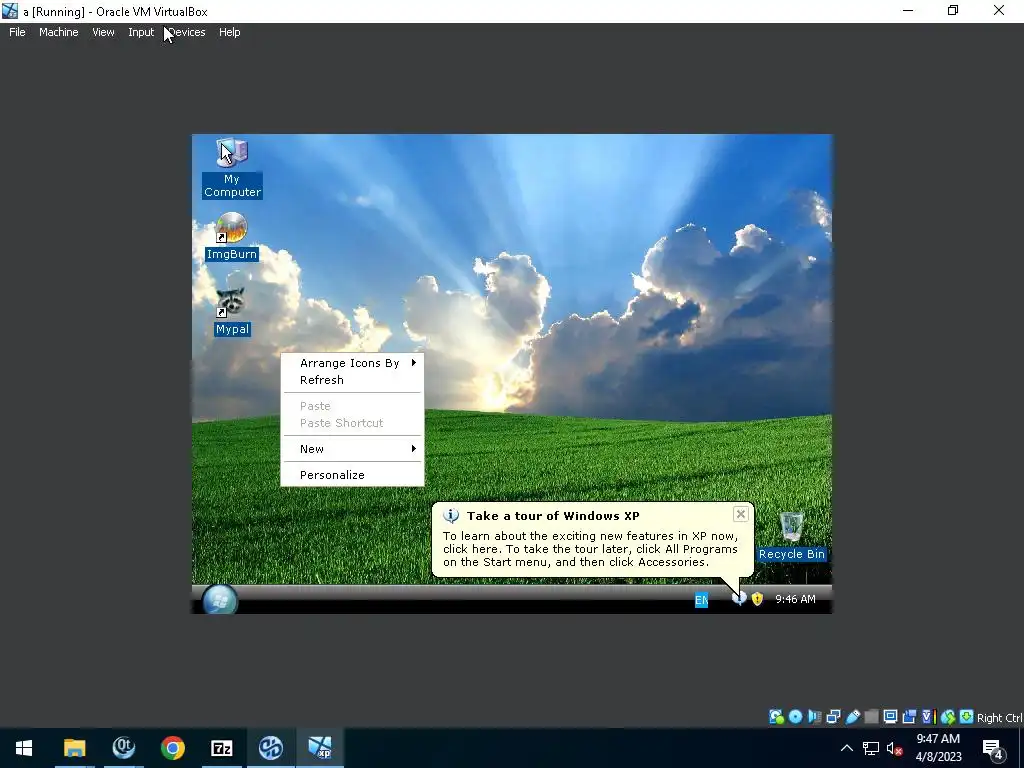Select the ImgBurn desktop shortcut
Image resolution: width=1024 pixels, height=768 pixels.
[232, 236]
